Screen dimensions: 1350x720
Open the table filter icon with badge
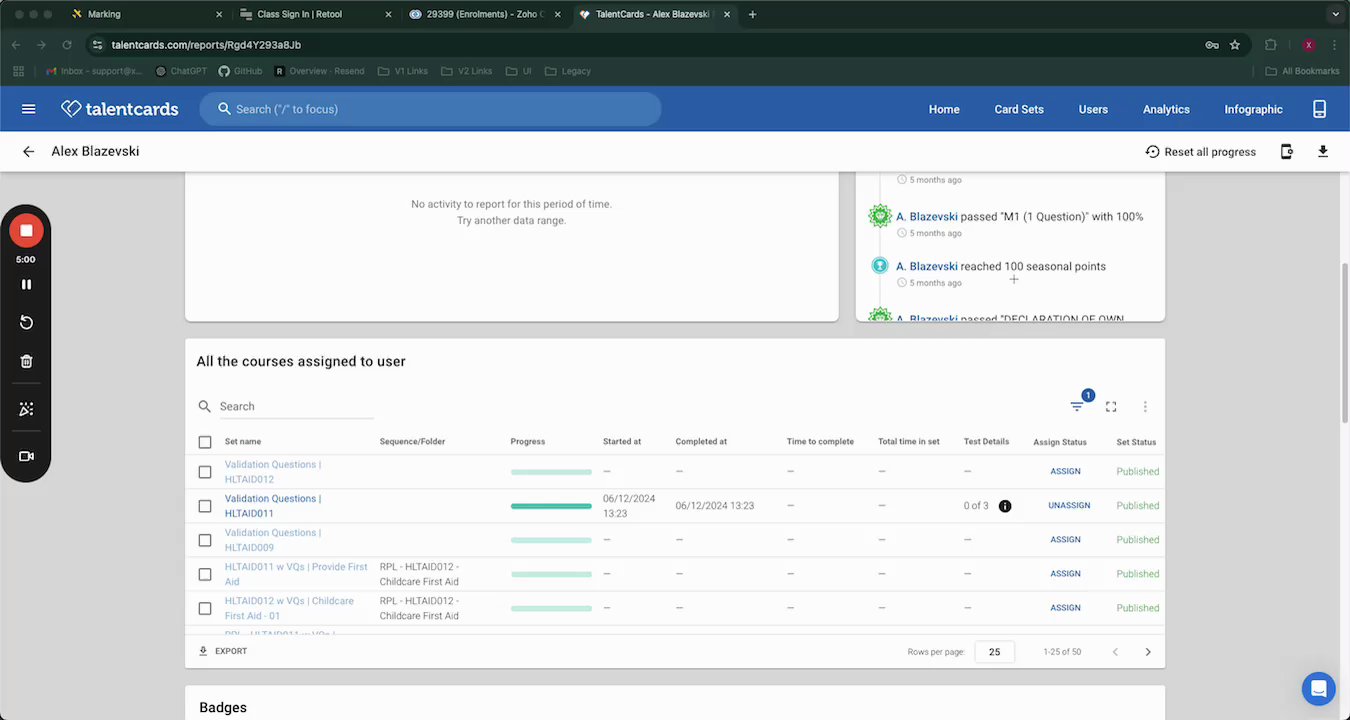pyautogui.click(x=1077, y=406)
